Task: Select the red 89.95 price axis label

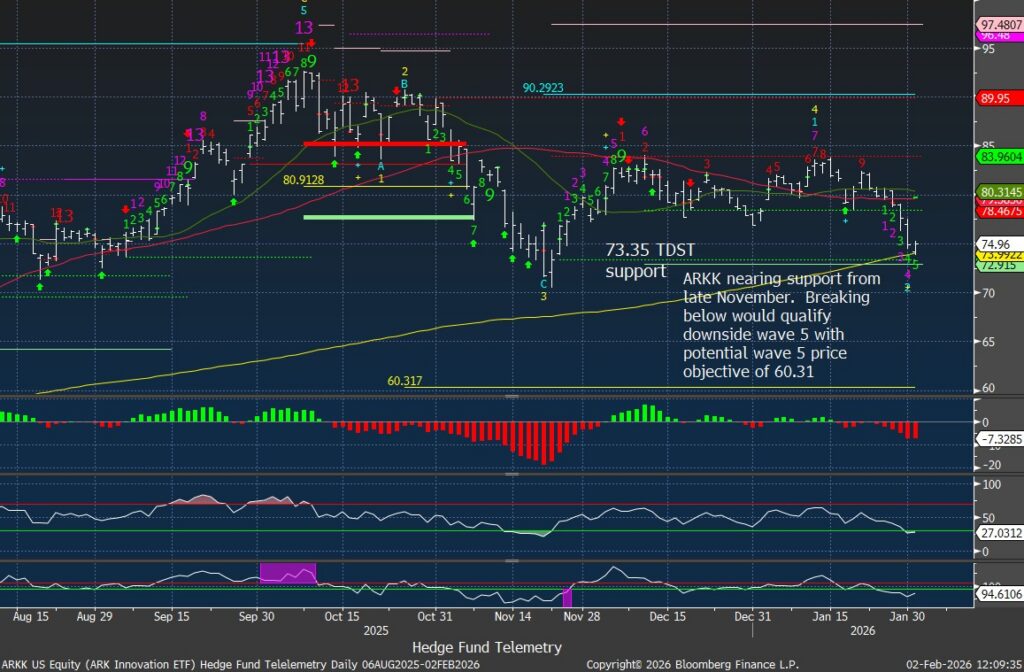Action: [x=995, y=98]
